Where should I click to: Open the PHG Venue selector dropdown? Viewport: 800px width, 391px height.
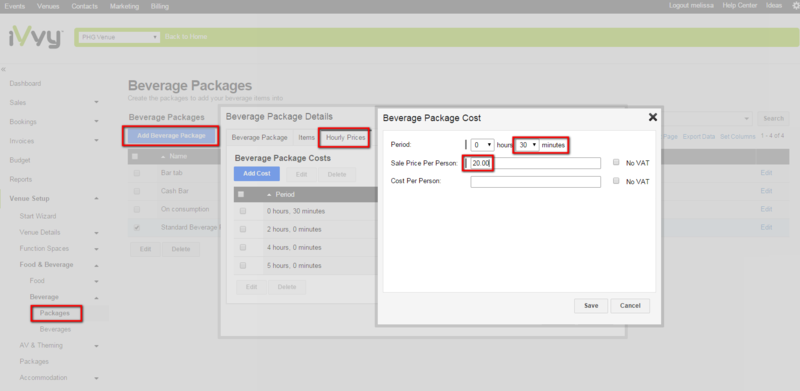[x=119, y=37]
